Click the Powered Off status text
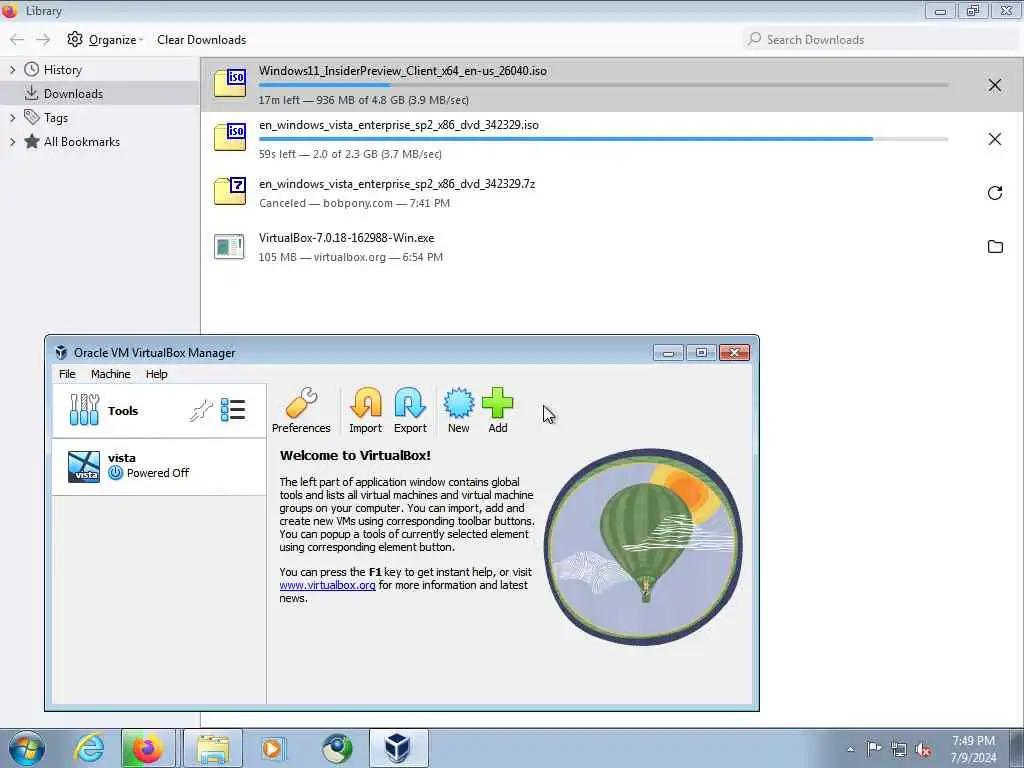 157,473
